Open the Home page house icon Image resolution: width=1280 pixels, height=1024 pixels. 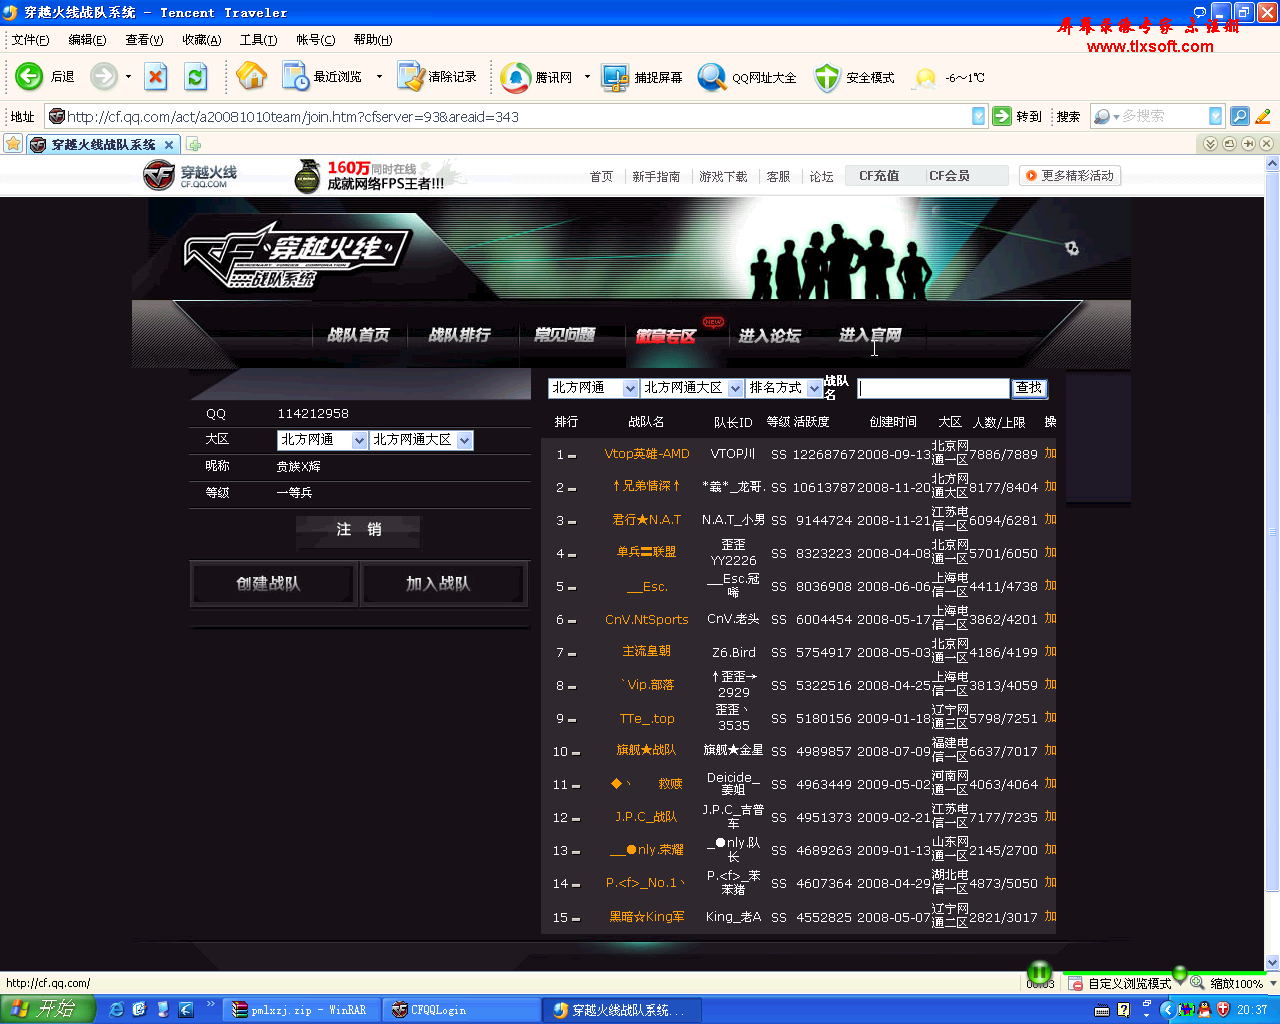tap(251, 76)
